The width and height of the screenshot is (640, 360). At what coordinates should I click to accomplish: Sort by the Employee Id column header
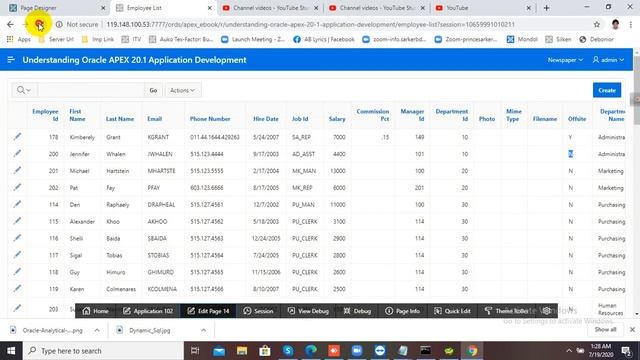pos(45,115)
